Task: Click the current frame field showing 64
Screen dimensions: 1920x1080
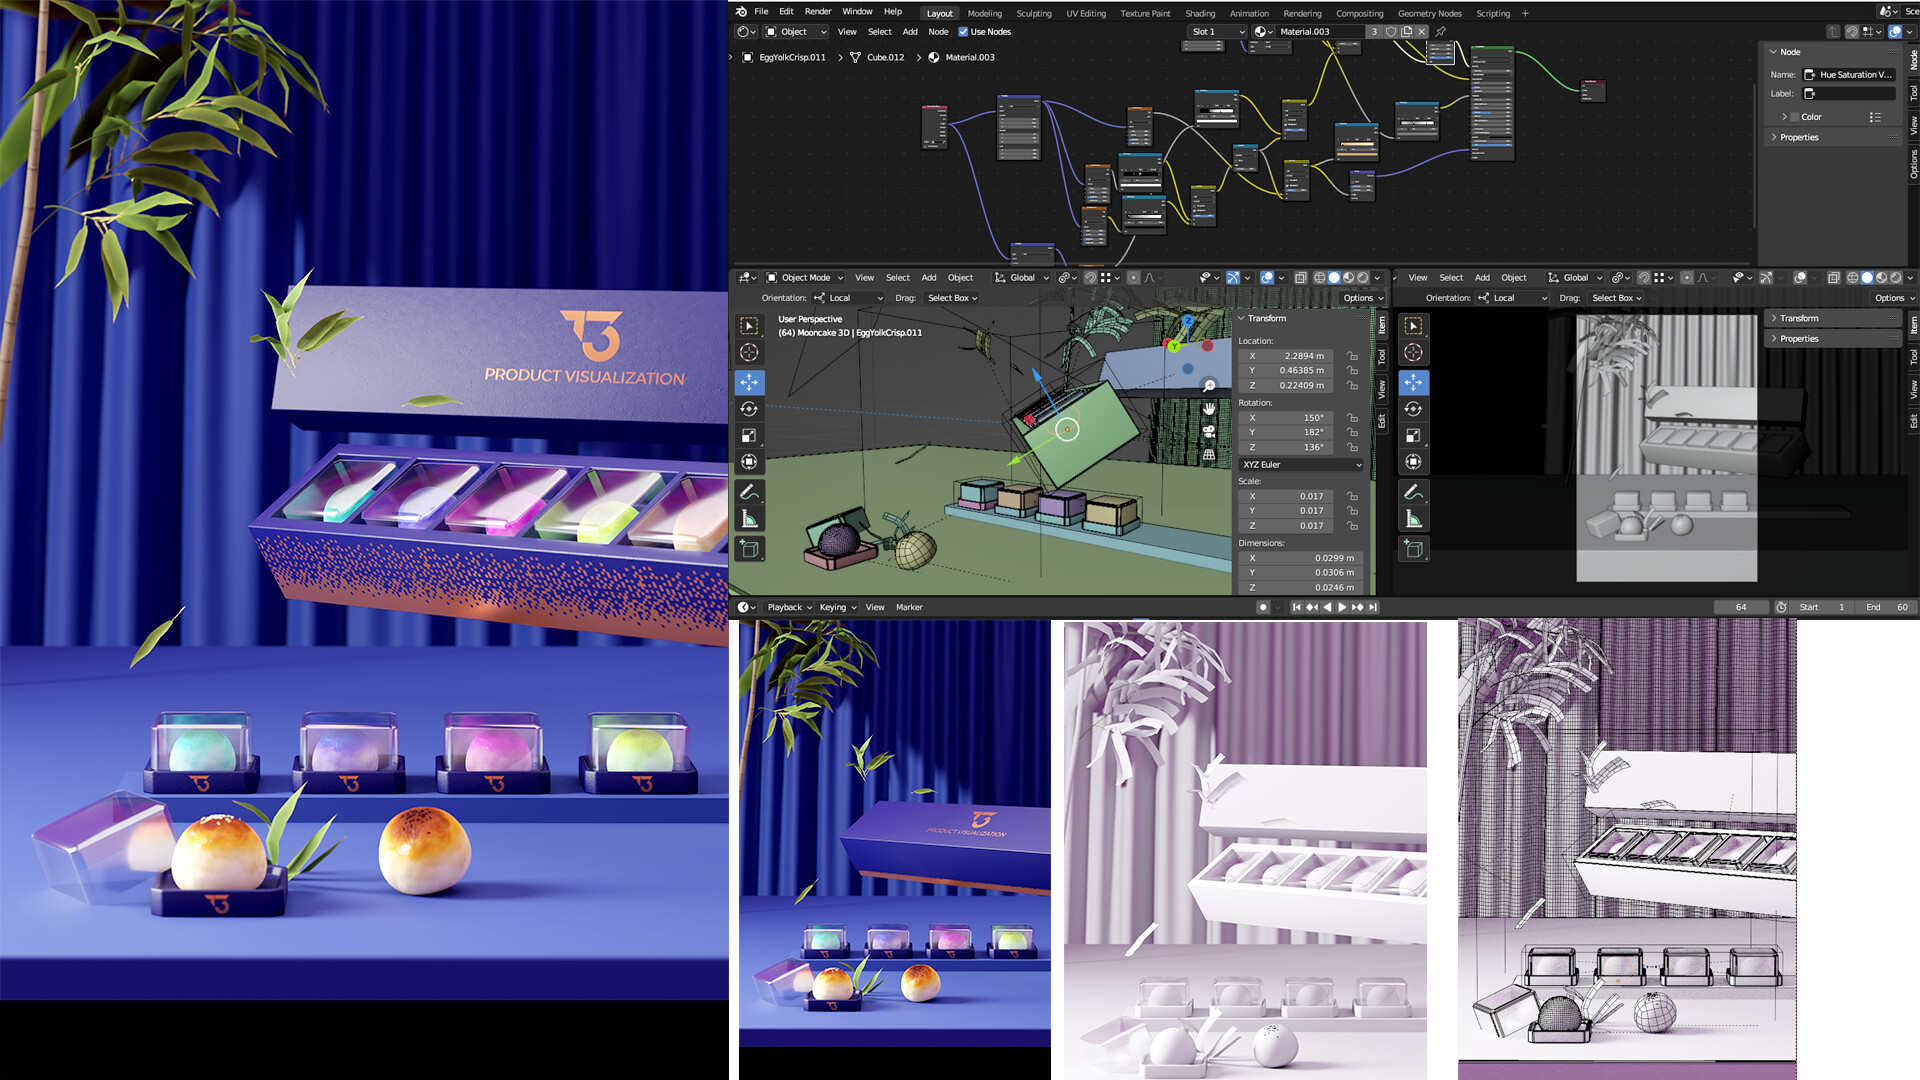Action: [1740, 607]
